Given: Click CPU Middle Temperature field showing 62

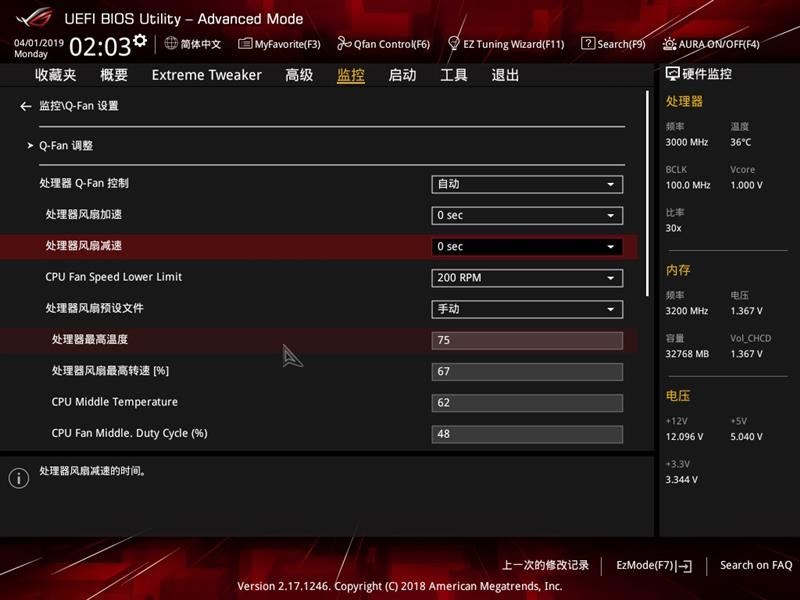Looking at the screenshot, I should point(527,403).
